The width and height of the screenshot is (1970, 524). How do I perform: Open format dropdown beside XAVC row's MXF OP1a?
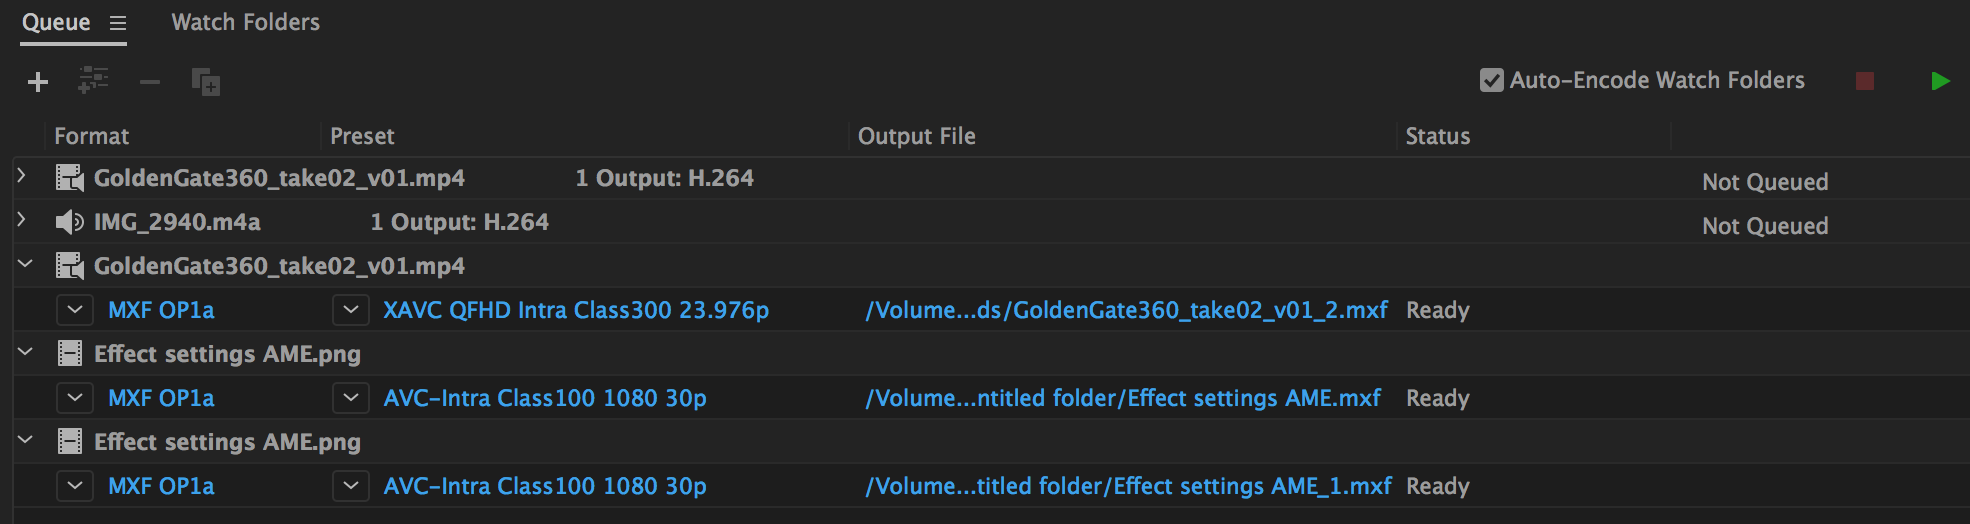pos(75,310)
